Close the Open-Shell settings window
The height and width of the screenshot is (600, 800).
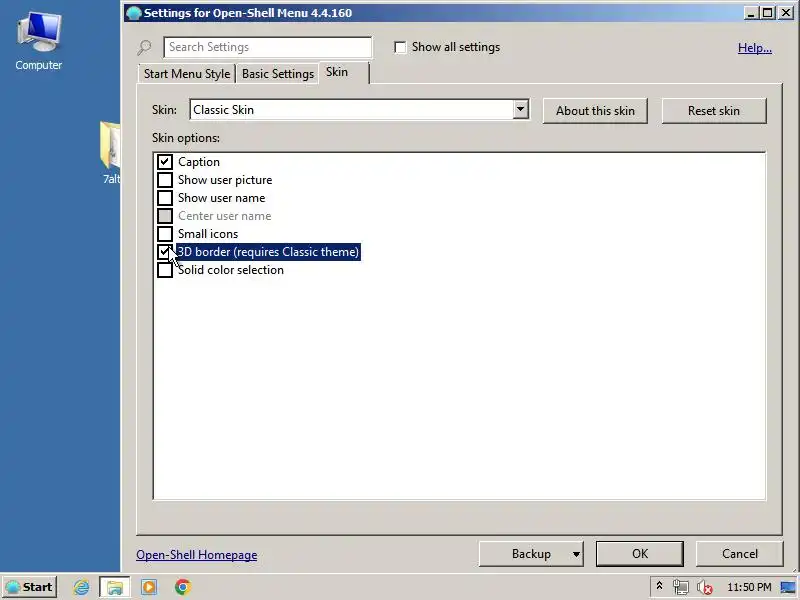786,13
